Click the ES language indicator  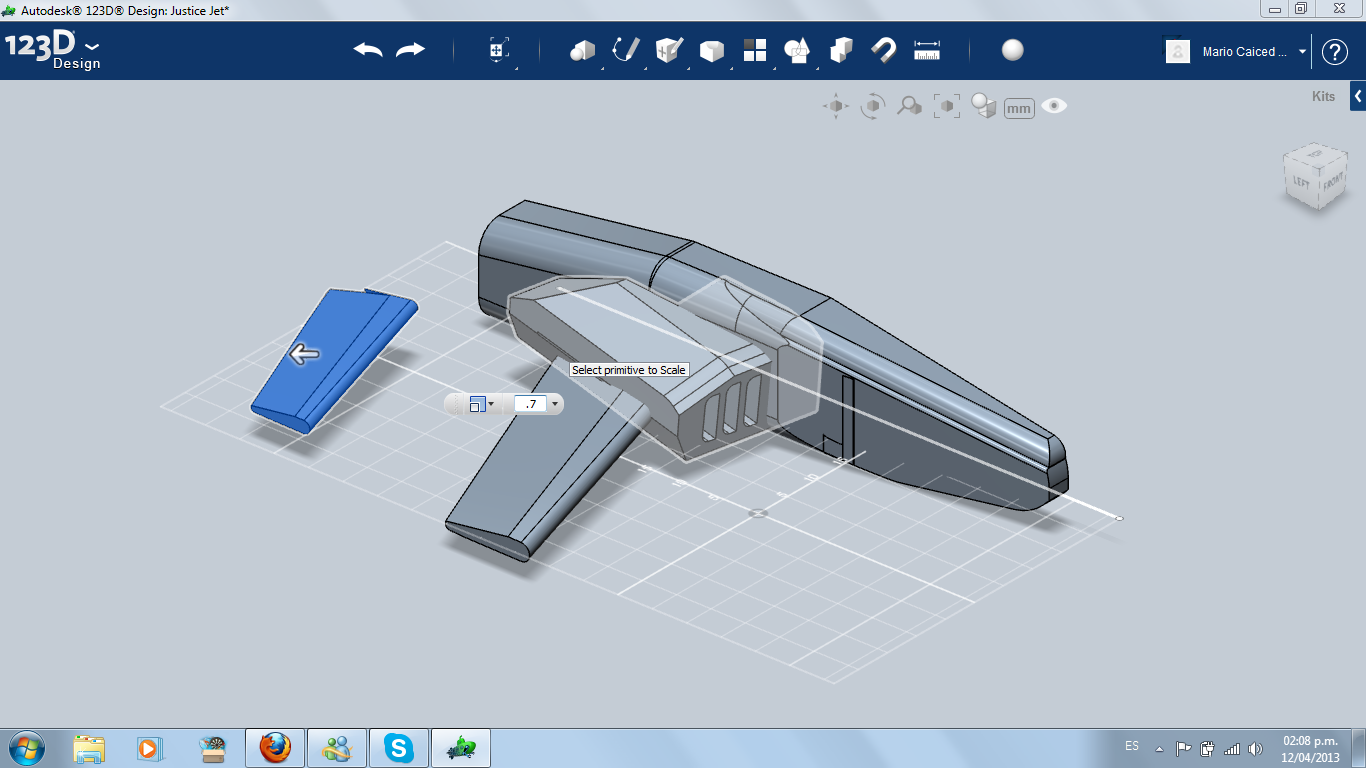pos(1132,746)
